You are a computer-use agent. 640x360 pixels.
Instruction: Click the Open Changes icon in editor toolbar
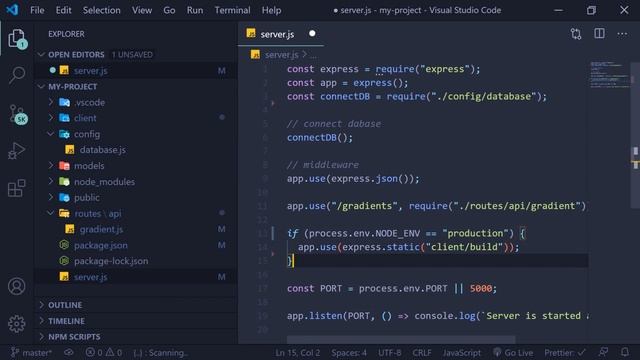coord(576,34)
